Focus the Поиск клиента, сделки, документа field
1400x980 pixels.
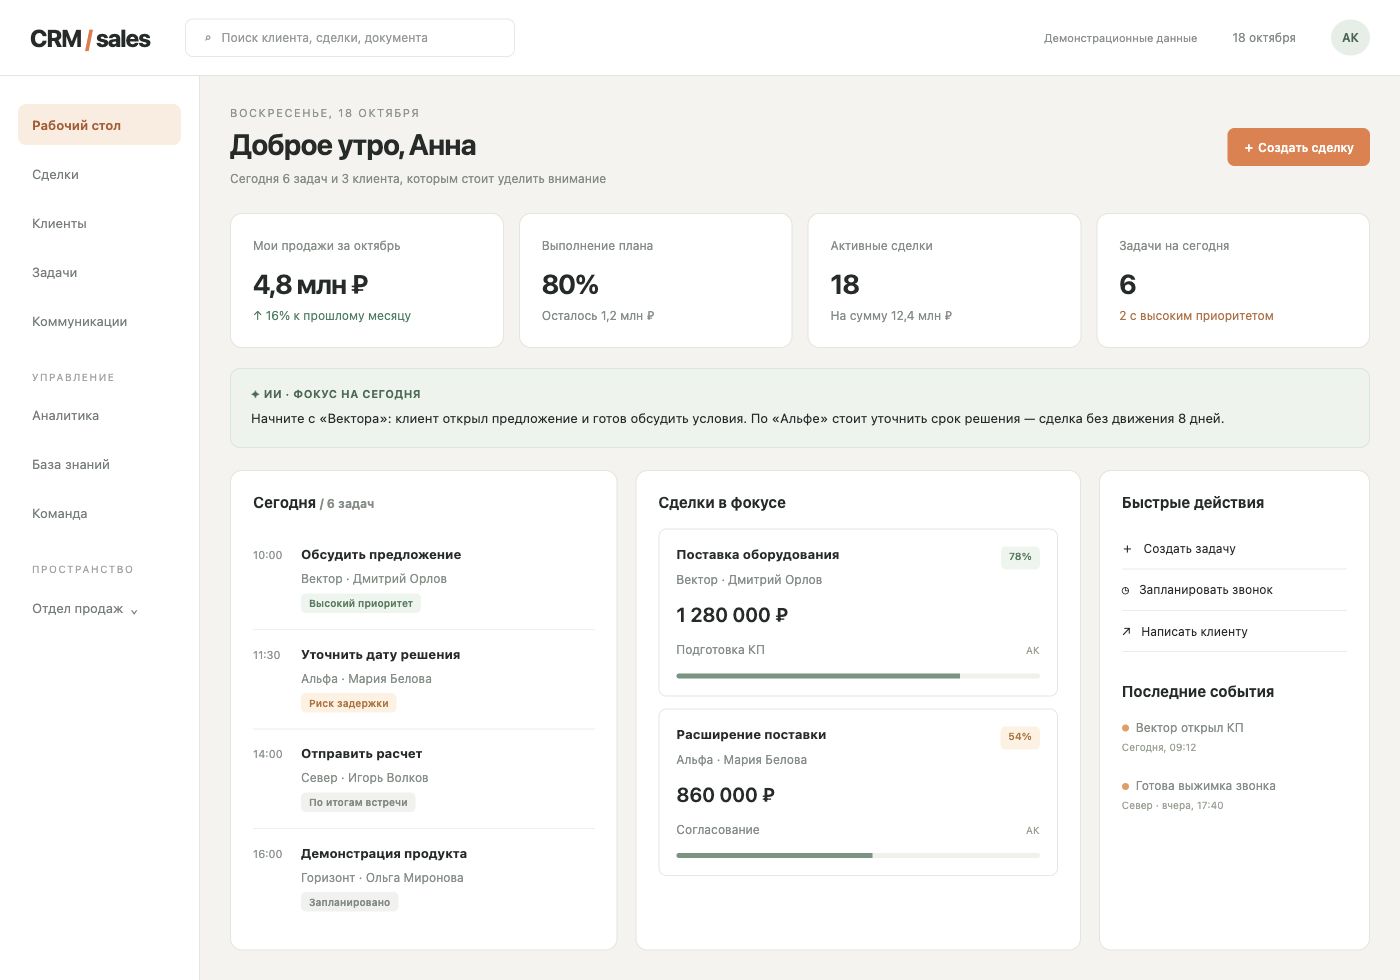click(x=350, y=38)
